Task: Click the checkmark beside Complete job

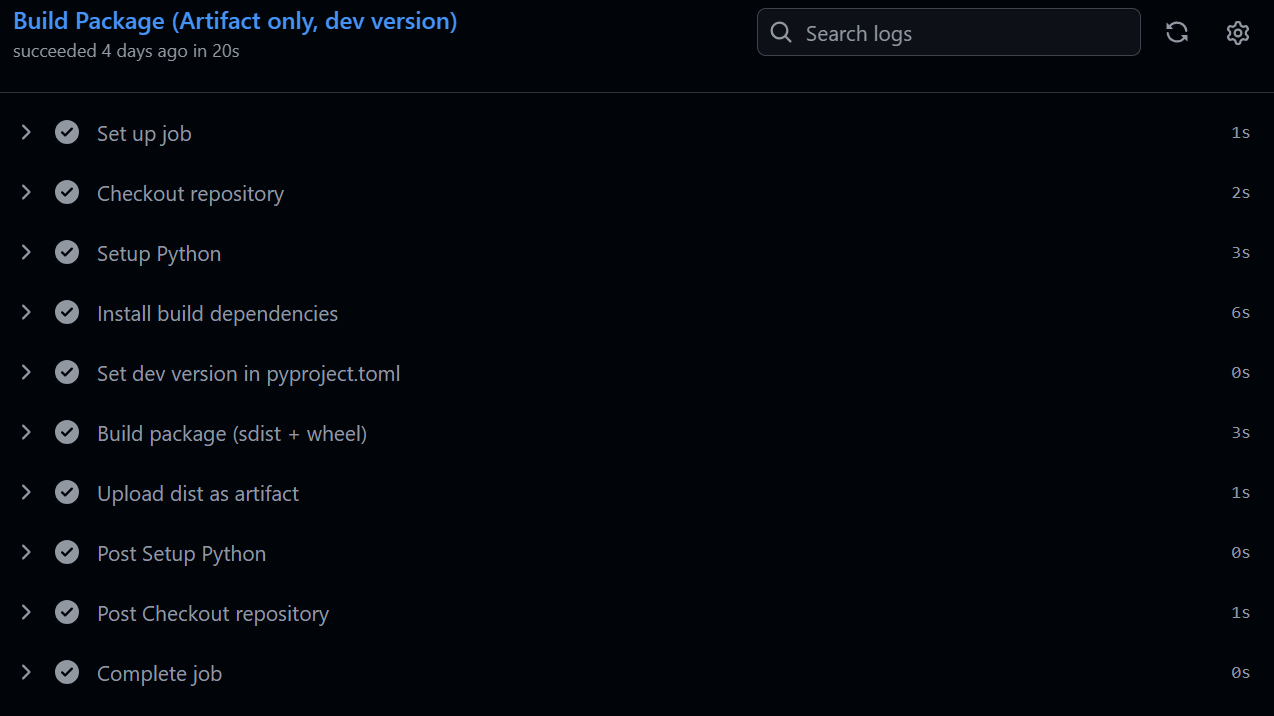Action: [x=67, y=672]
